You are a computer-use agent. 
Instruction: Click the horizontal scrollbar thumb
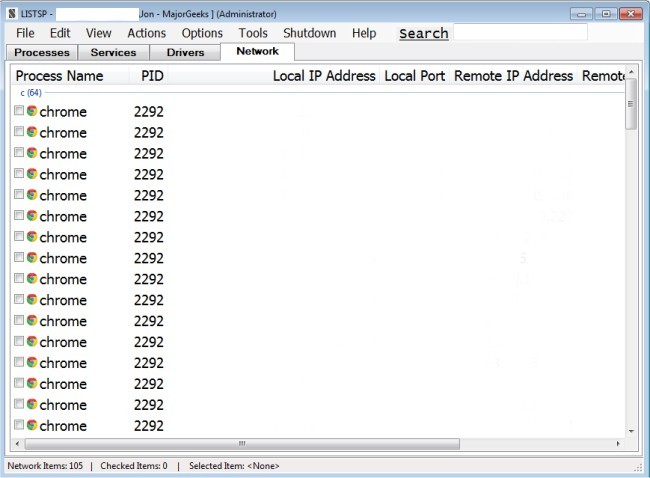coord(242,444)
